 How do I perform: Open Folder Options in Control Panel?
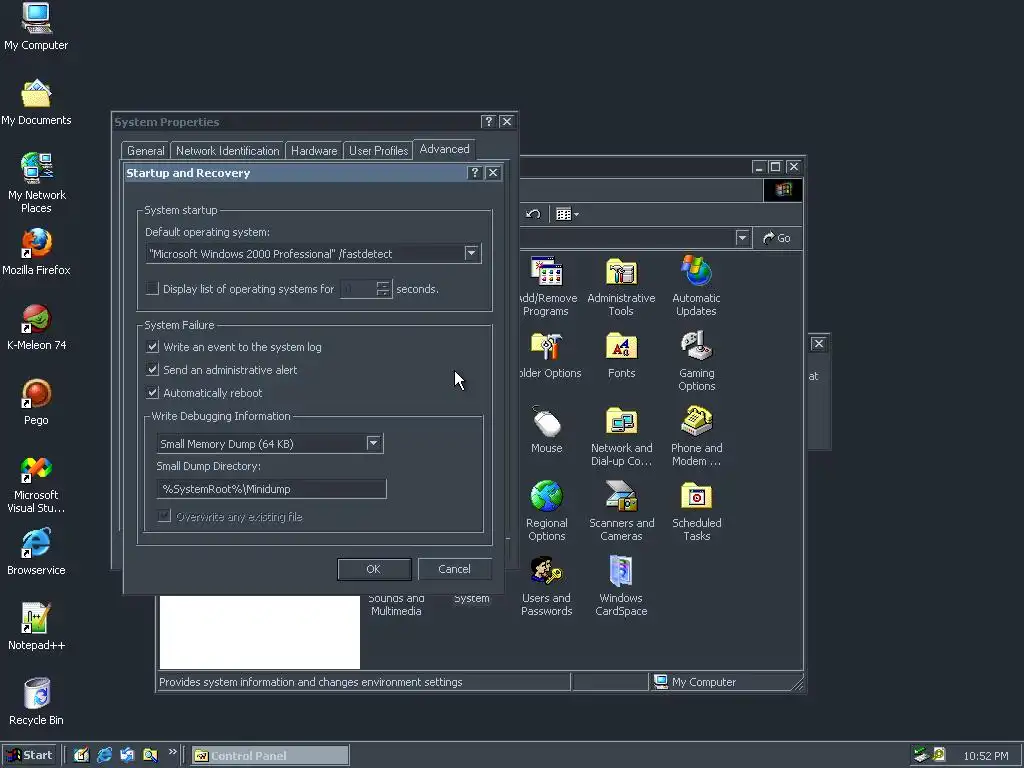point(549,355)
